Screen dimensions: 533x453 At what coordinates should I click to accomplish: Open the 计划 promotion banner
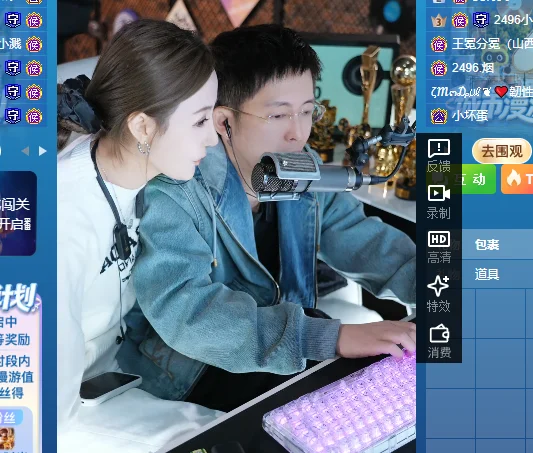(20, 367)
